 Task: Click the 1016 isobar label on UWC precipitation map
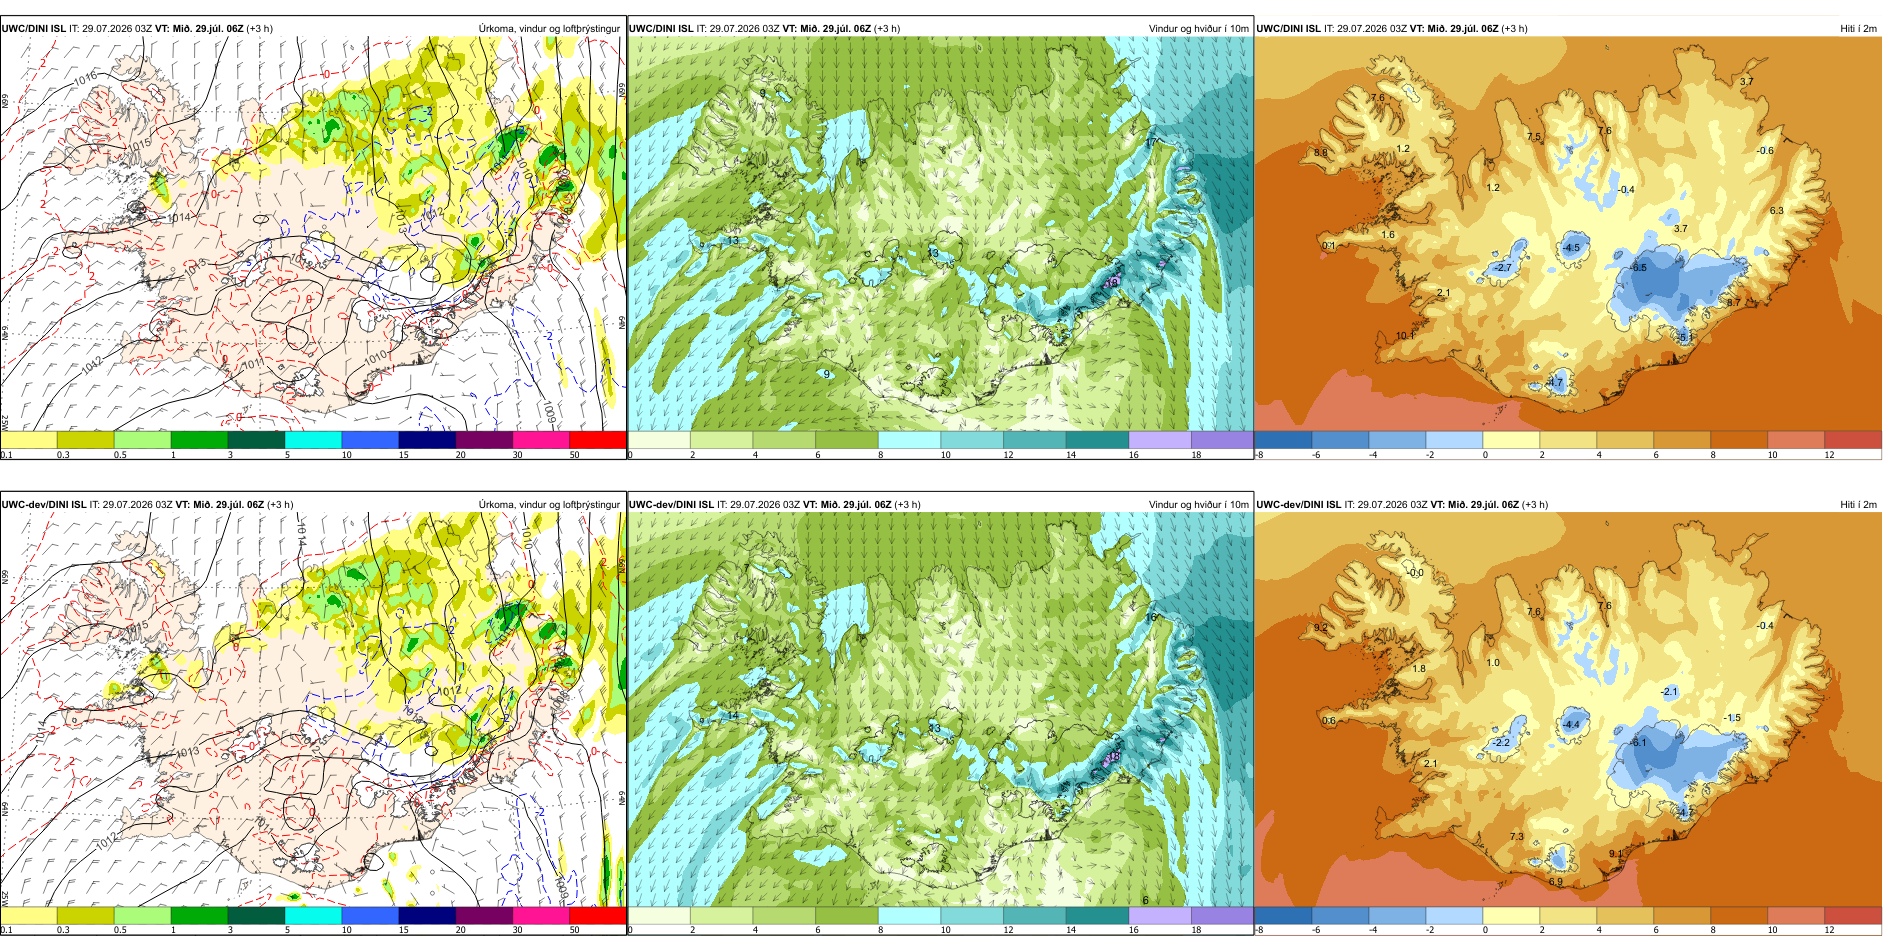point(86,77)
